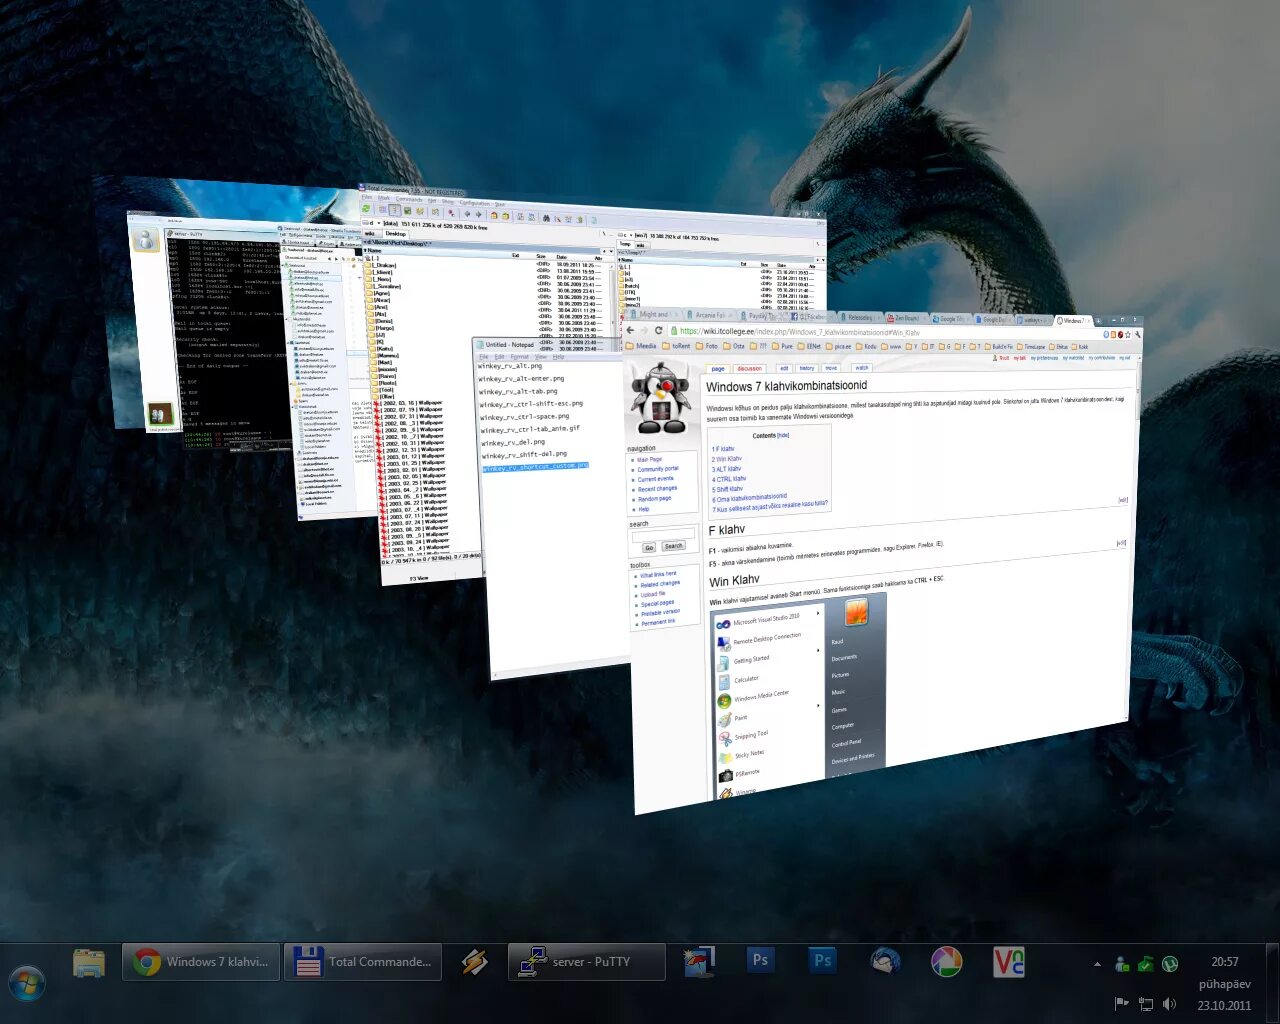Screen dimensions: 1280x1024
Task: Click Total Commander's refresh toolbar icon
Action: coord(366,208)
